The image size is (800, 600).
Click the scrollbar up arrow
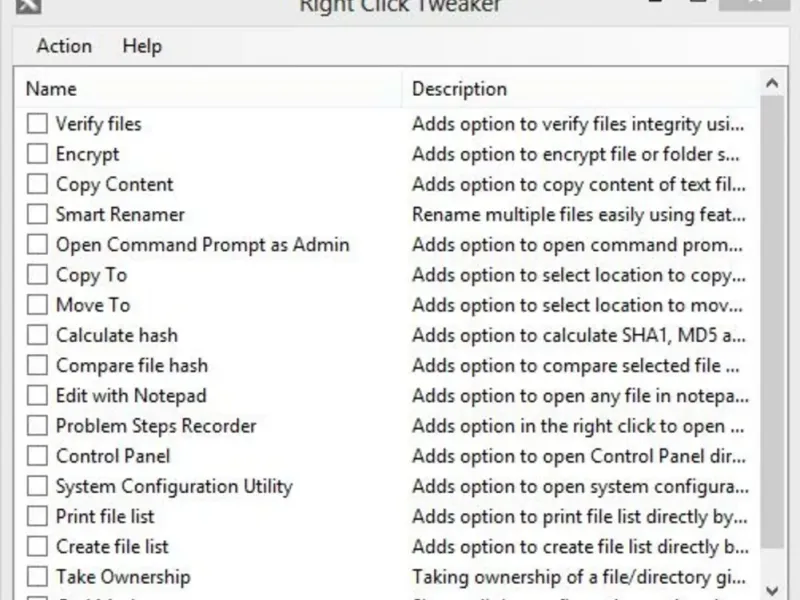771,85
